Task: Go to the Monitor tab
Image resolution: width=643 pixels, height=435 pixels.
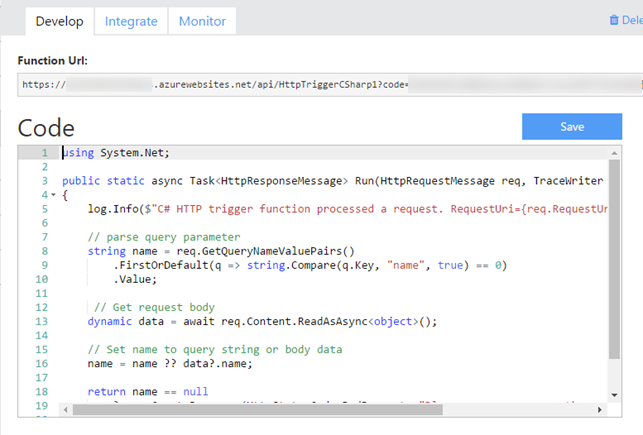Action: [202, 21]
